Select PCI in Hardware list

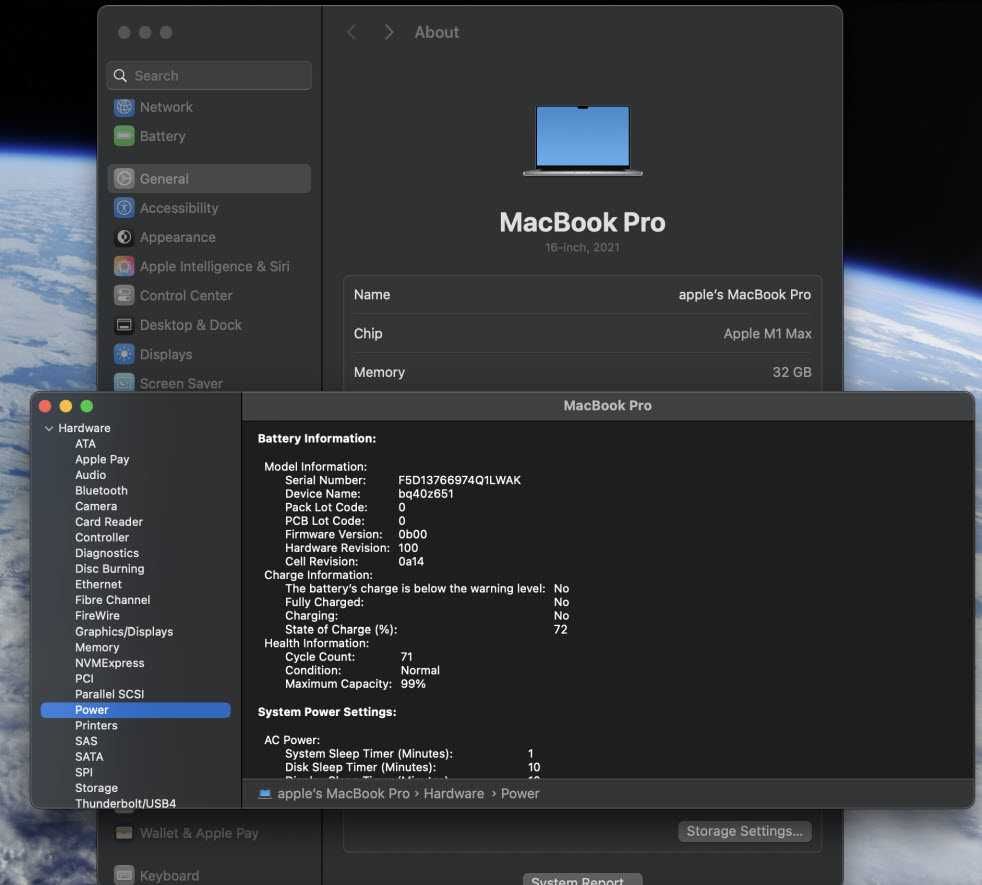pyautogui.click(x=84, y=678)
